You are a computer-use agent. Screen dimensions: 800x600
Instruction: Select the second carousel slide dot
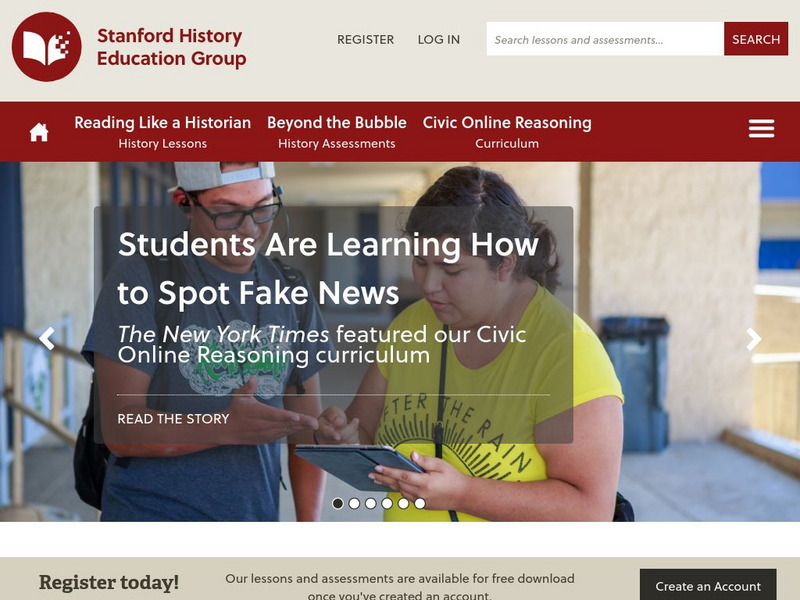(354, 504)
